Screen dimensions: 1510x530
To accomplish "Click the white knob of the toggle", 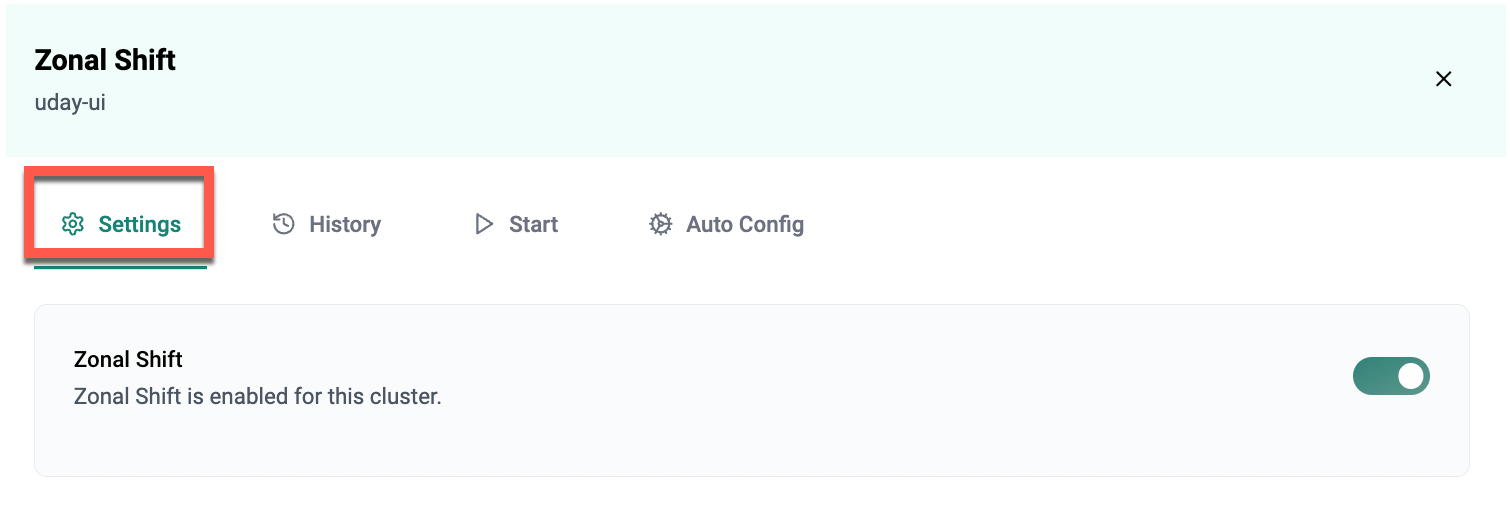I will pyautogui.click(x=1410, y=377).
